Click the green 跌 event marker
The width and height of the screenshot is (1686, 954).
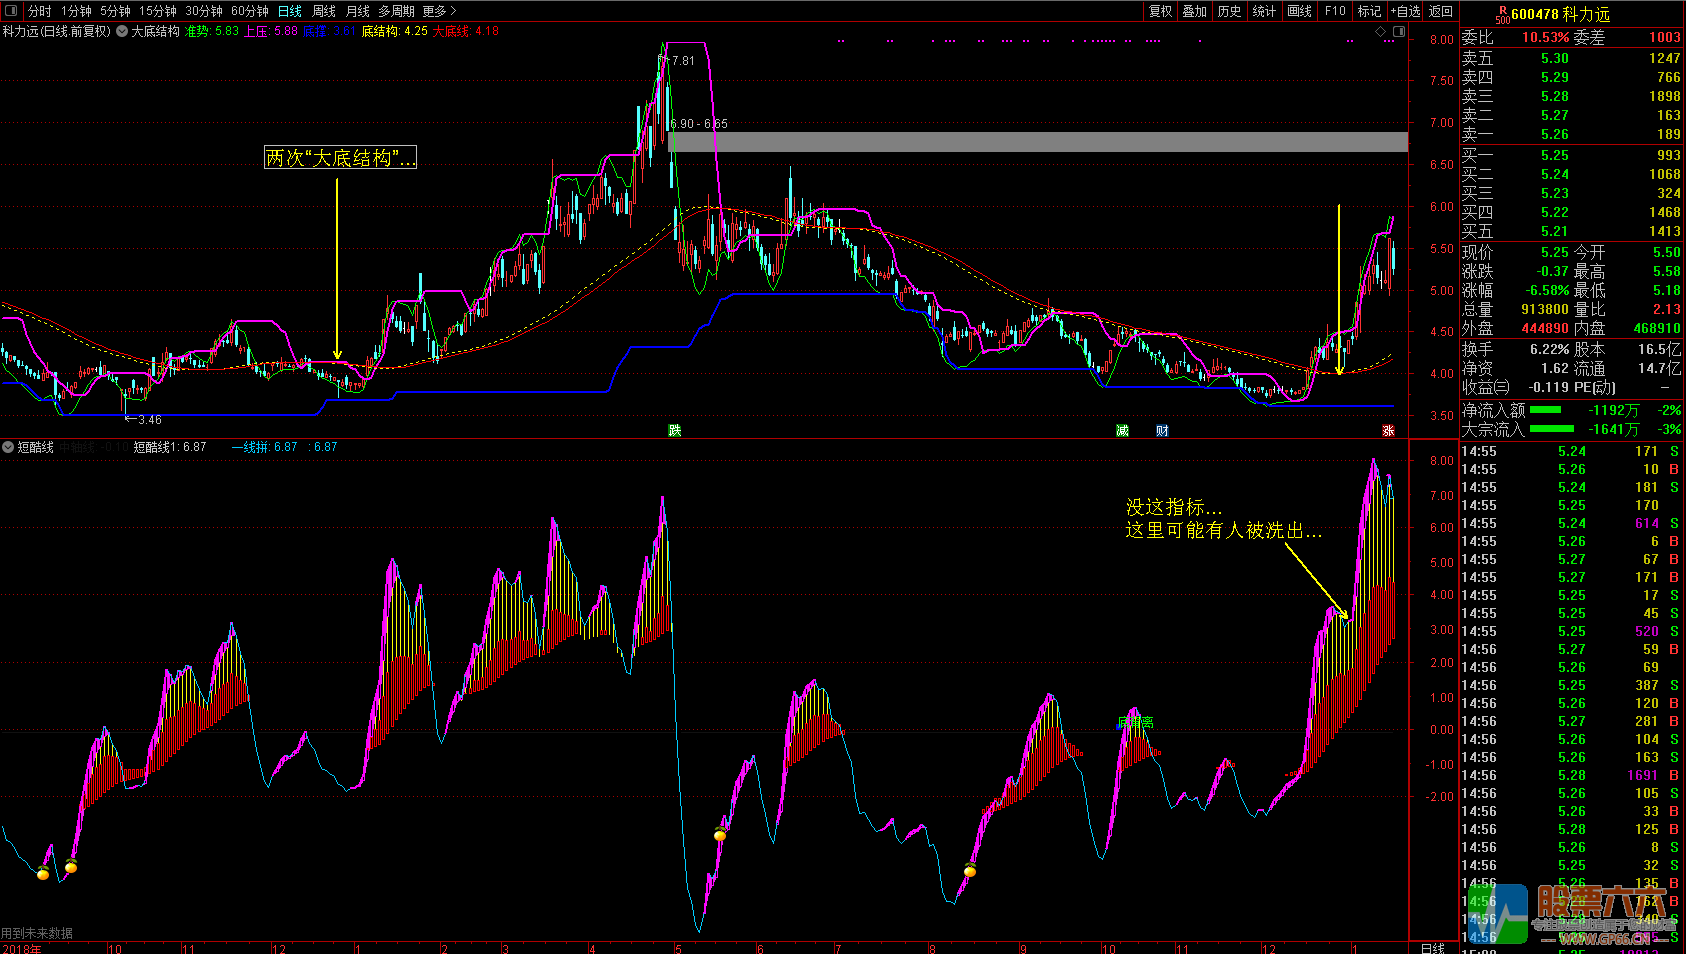click(675, 431)
